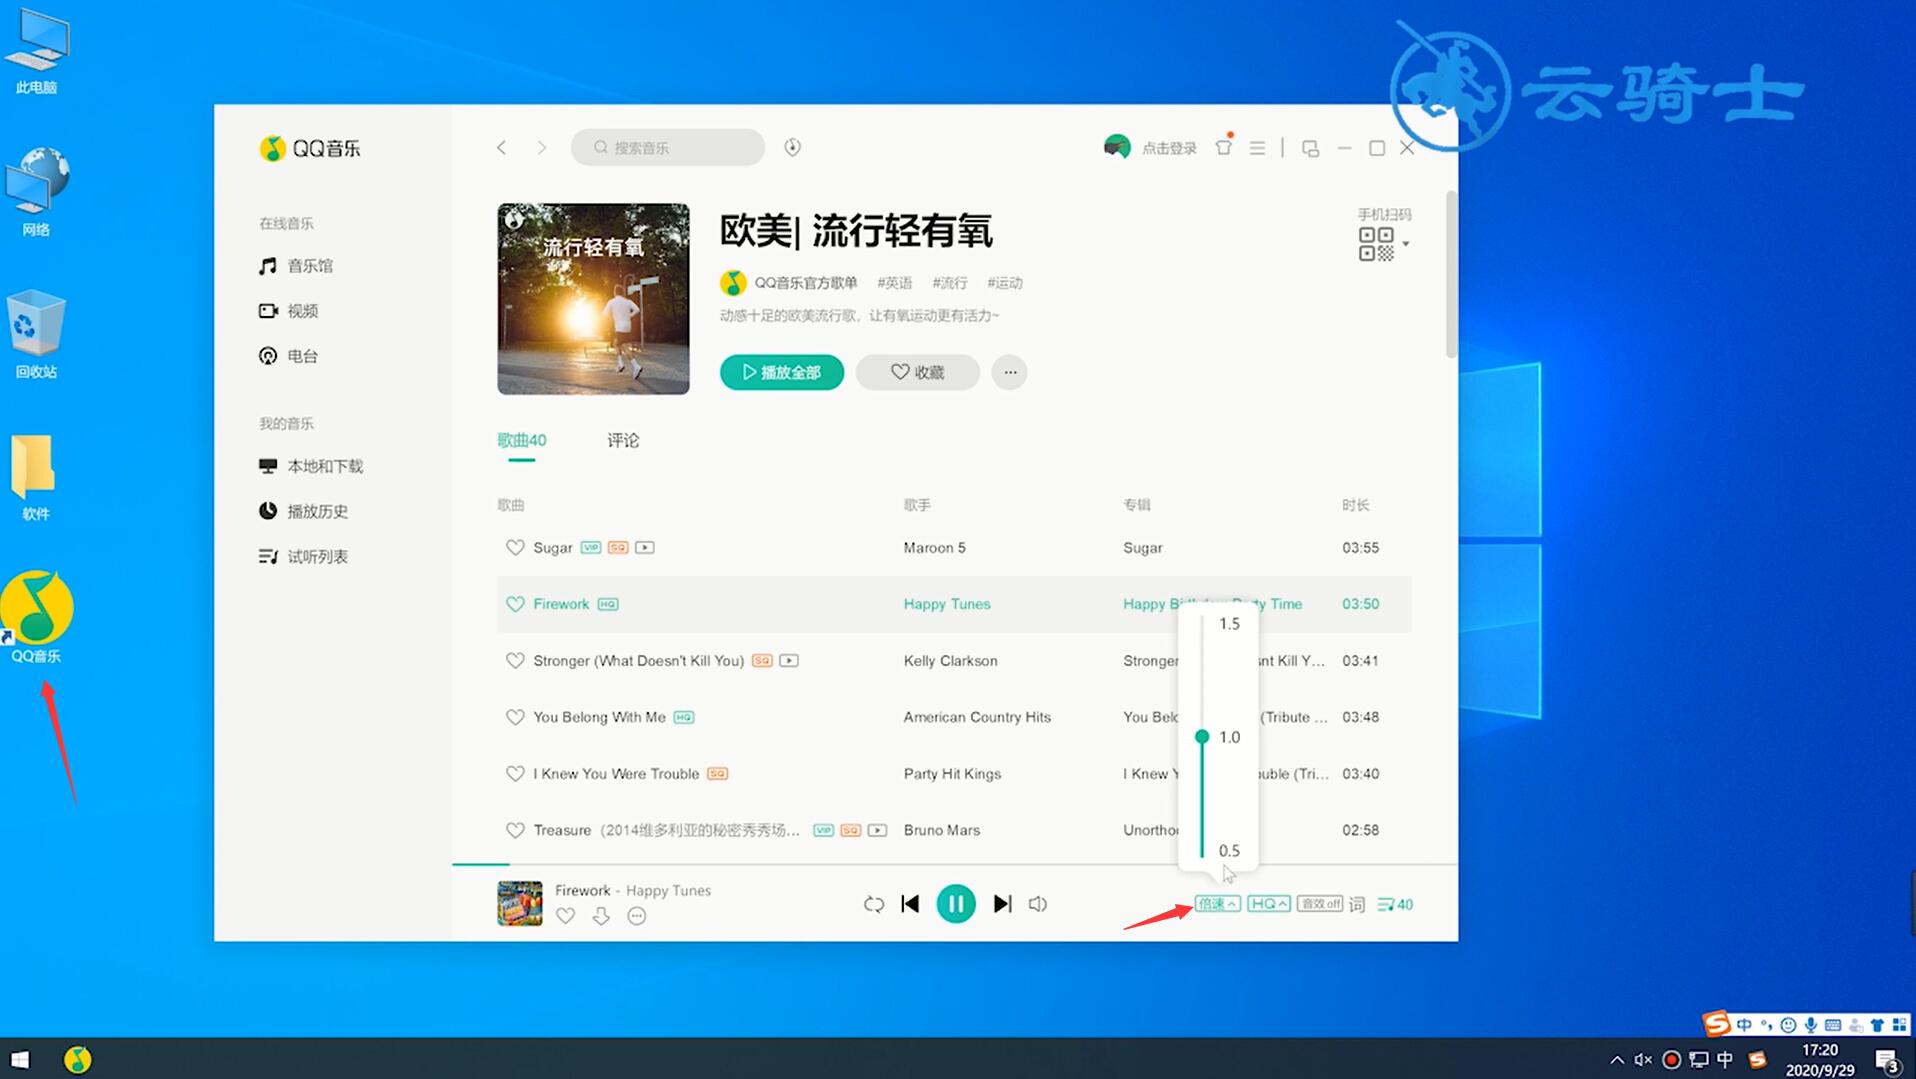The width and height of the screenshot is (1916, 1079).
Task: Switch to mini player mode icon
Action: pyautogui.click(x=1310, y=148)
